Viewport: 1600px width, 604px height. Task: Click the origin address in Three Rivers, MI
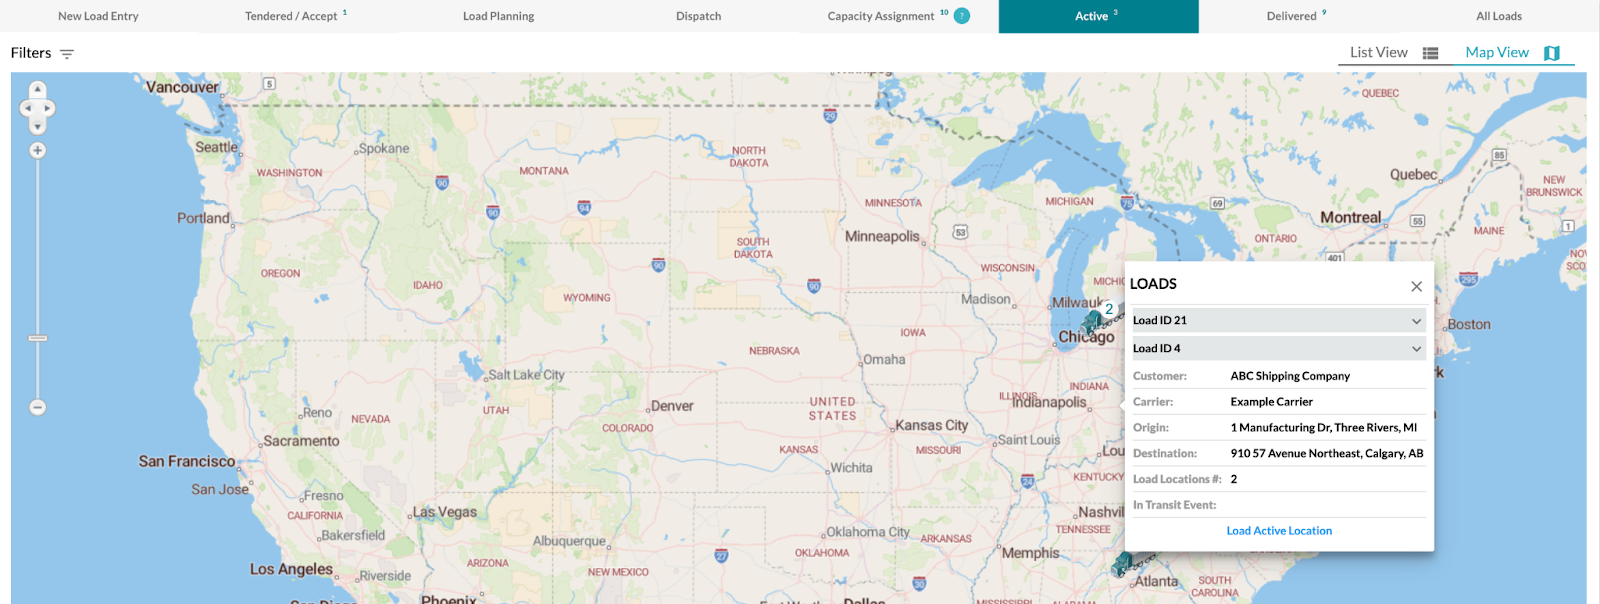tap(1323, 428)
